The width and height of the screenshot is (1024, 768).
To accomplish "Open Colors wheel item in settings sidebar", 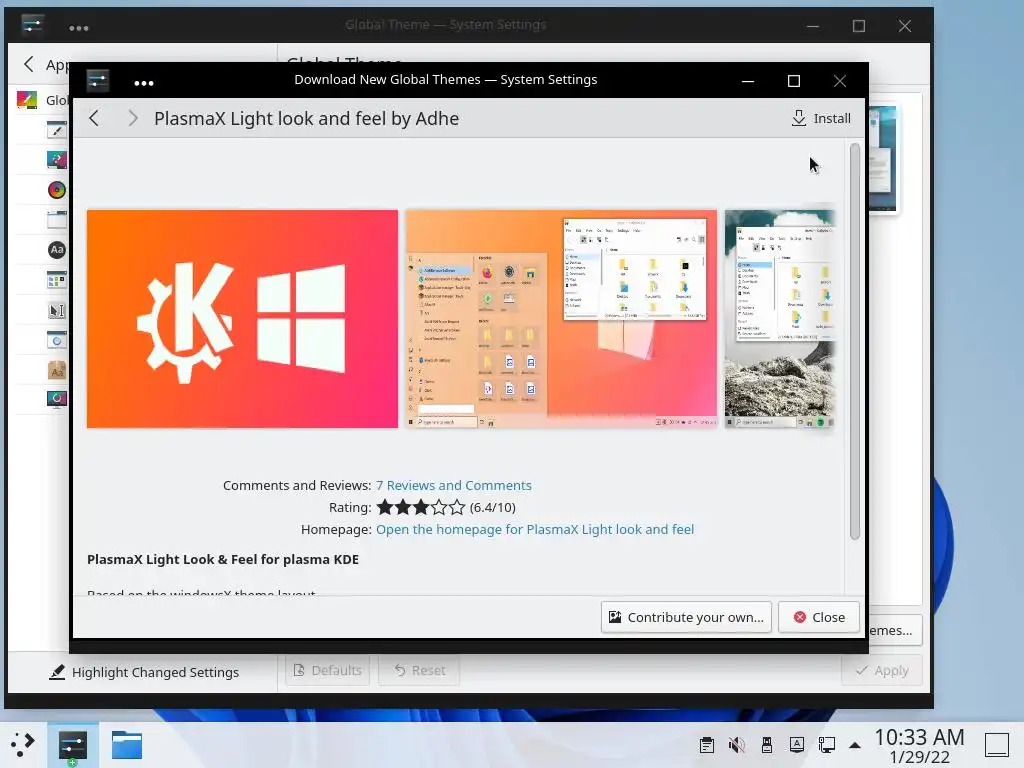I will [x=57, y=190].
